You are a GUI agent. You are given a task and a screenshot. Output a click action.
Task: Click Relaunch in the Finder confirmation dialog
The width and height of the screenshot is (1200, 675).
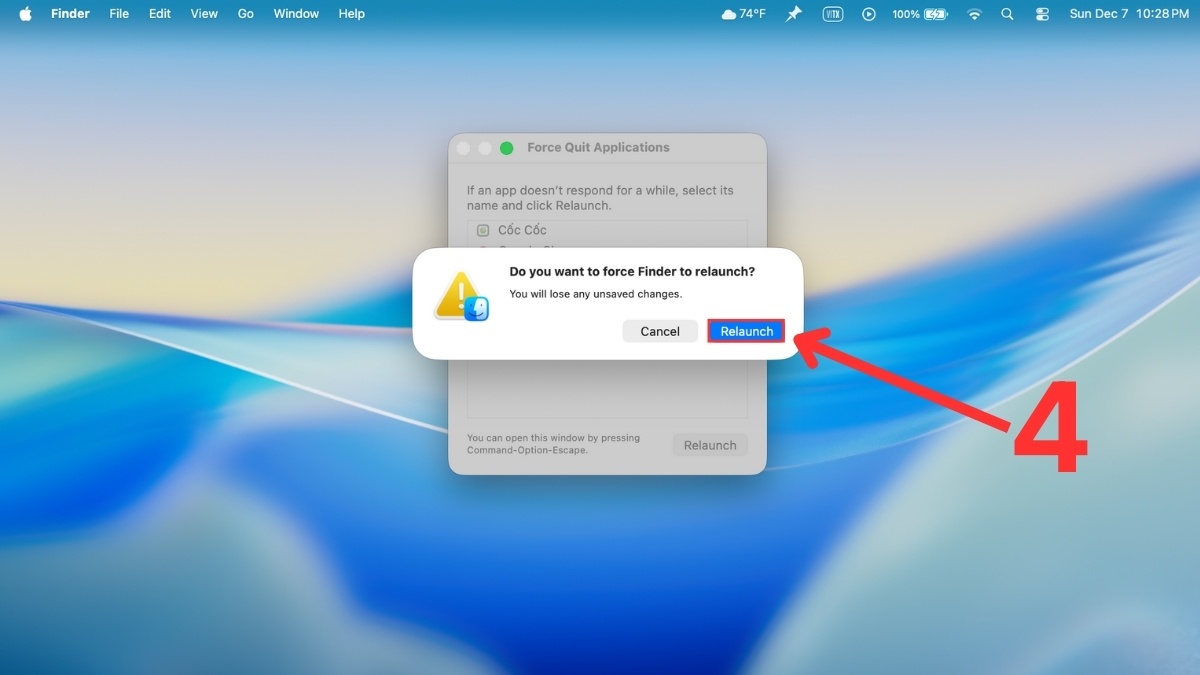[x=746, y=331]
